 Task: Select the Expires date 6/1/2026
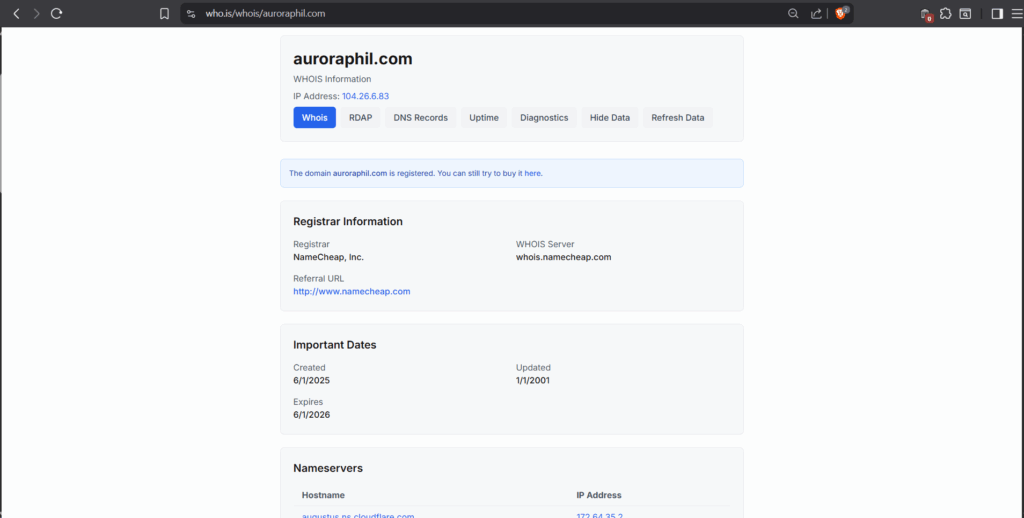click(x=312, y=415)
